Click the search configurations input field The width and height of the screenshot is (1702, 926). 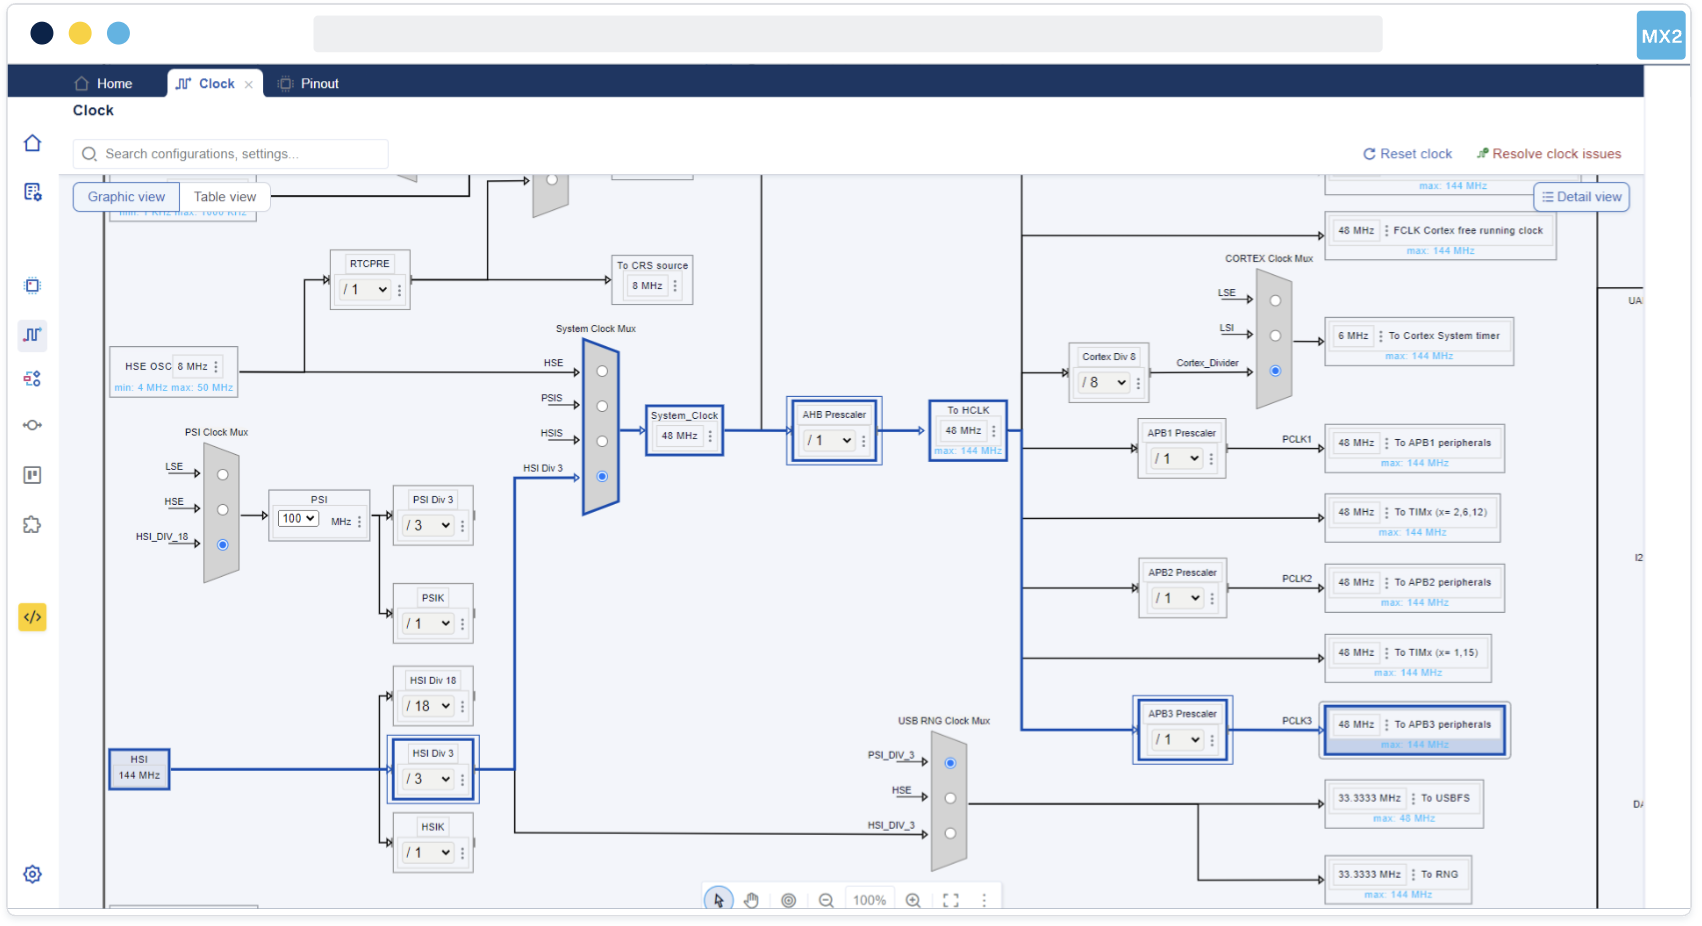[240, 154]
